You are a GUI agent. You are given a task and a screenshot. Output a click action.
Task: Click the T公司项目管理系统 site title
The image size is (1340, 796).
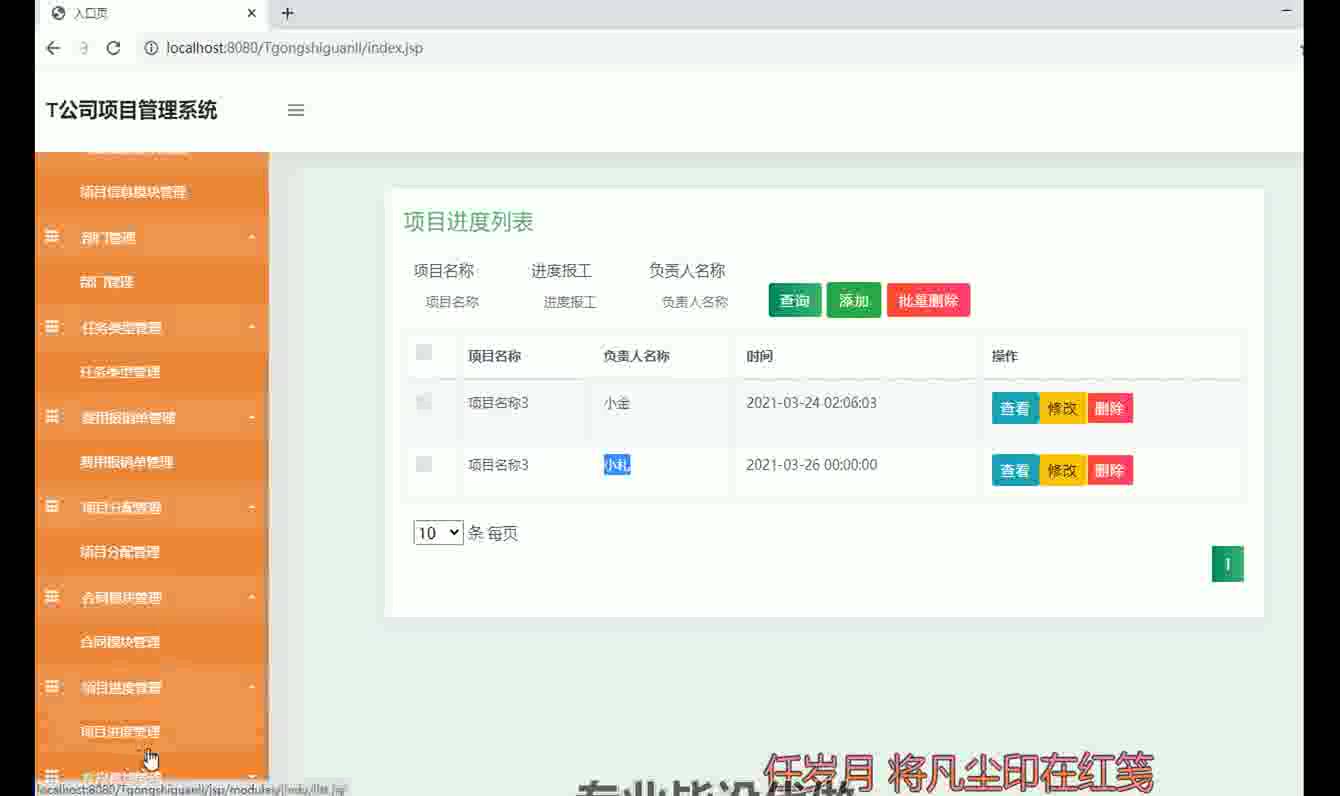coord(132,110)
